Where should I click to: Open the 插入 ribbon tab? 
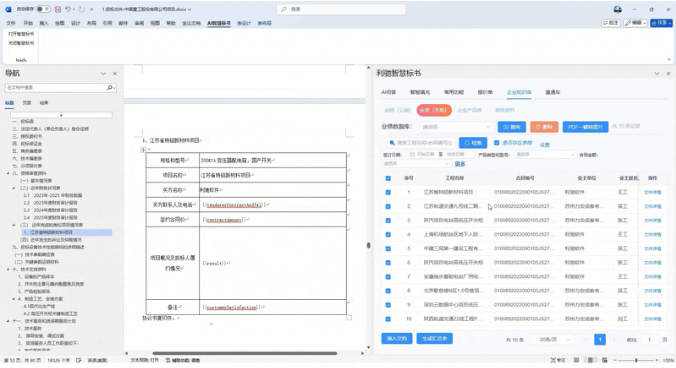pyautogui.click(x=44, y=23)
